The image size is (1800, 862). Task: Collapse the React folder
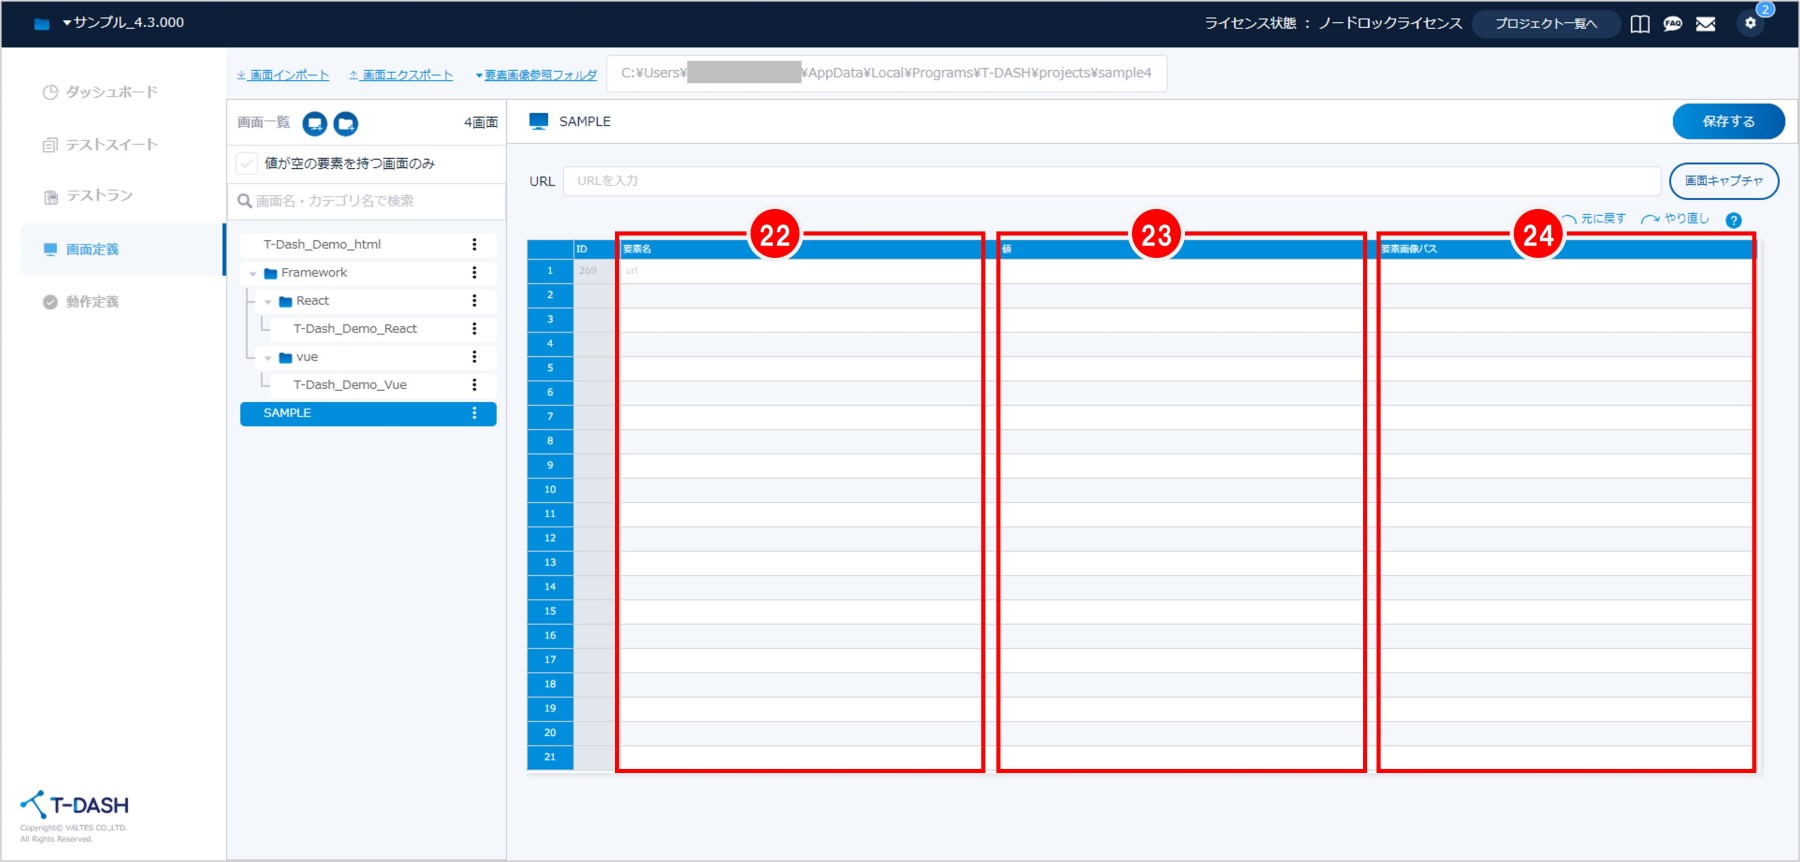tap(268, 301)
